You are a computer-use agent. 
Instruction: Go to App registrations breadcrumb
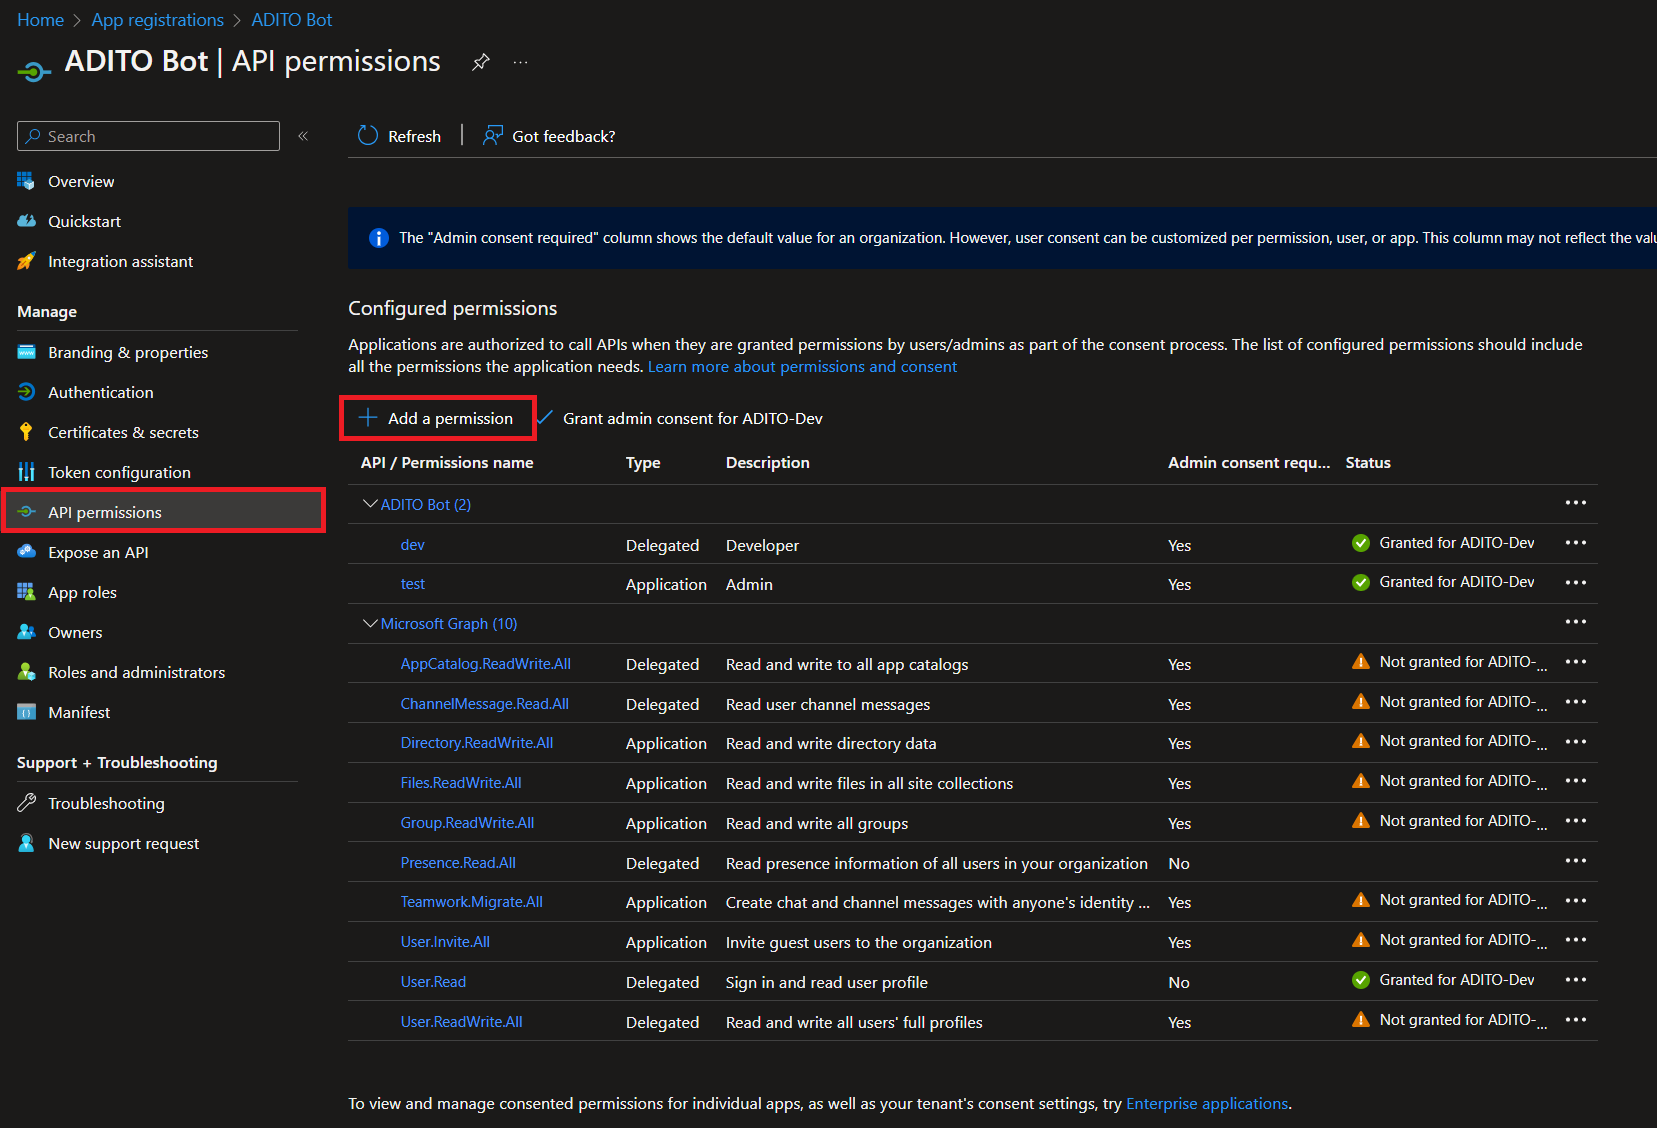click(x=157, y=20)
